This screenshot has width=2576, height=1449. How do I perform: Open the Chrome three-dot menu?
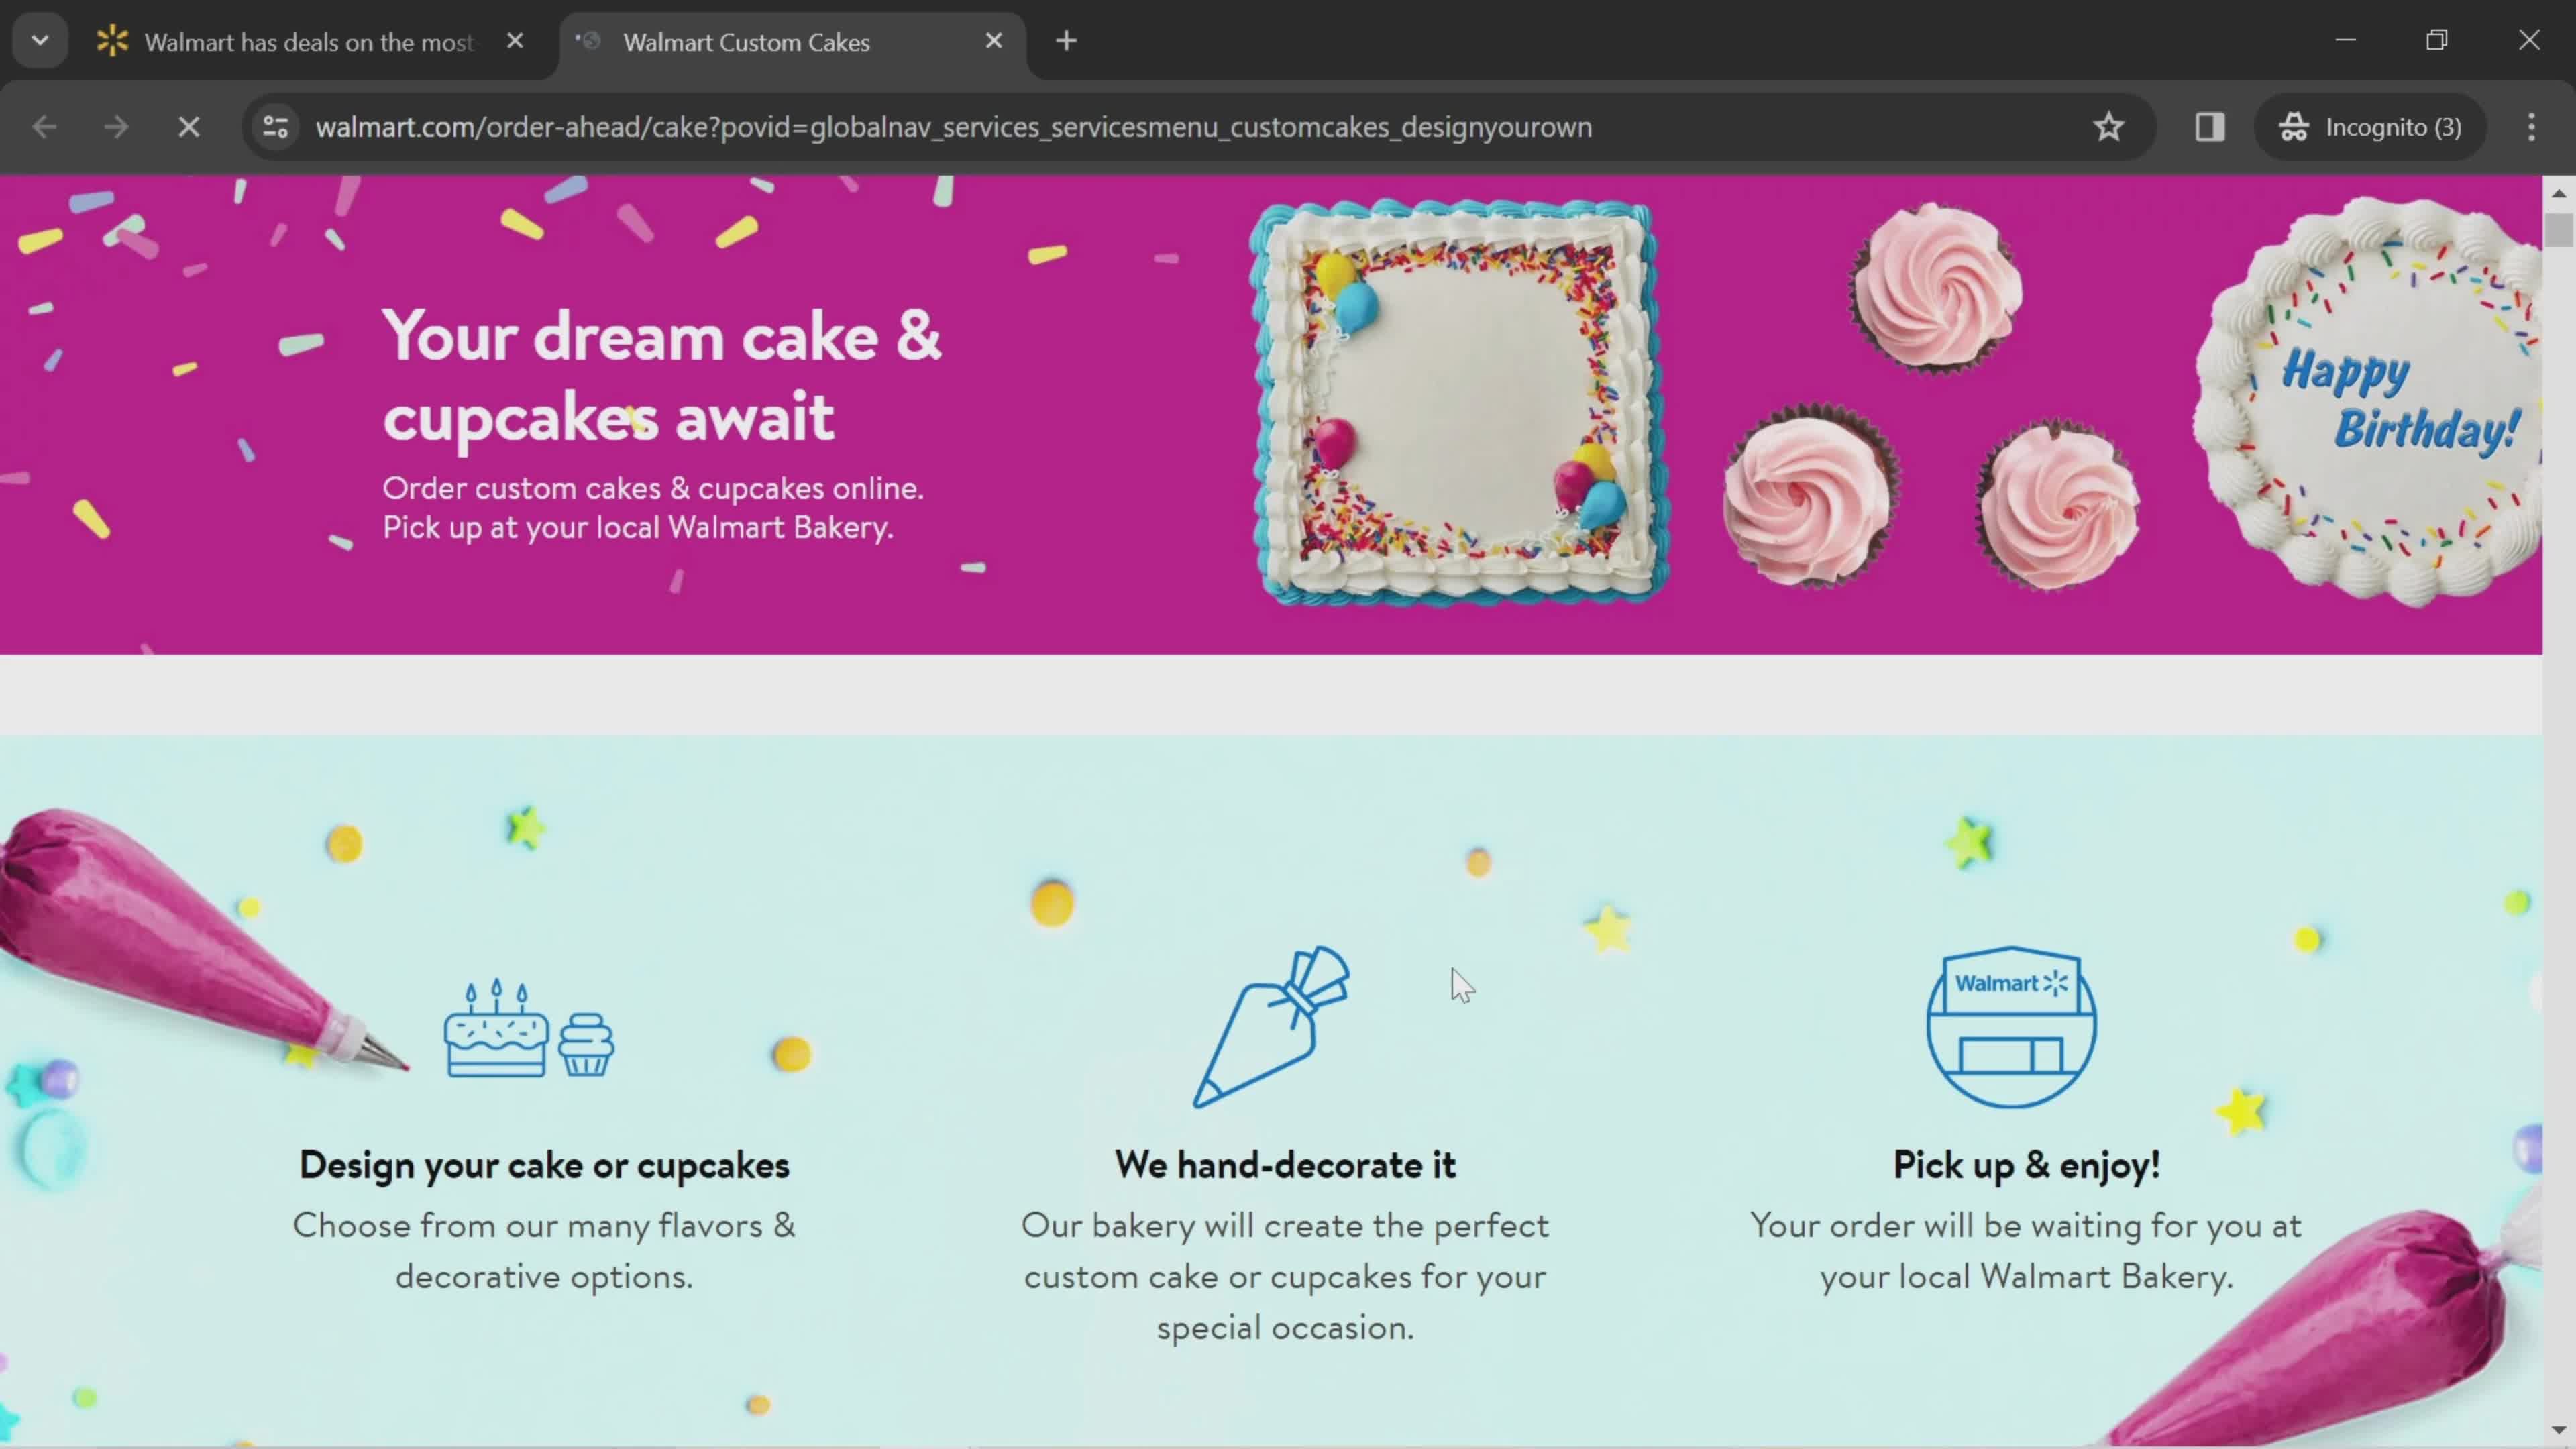(x=2532, y=127)
